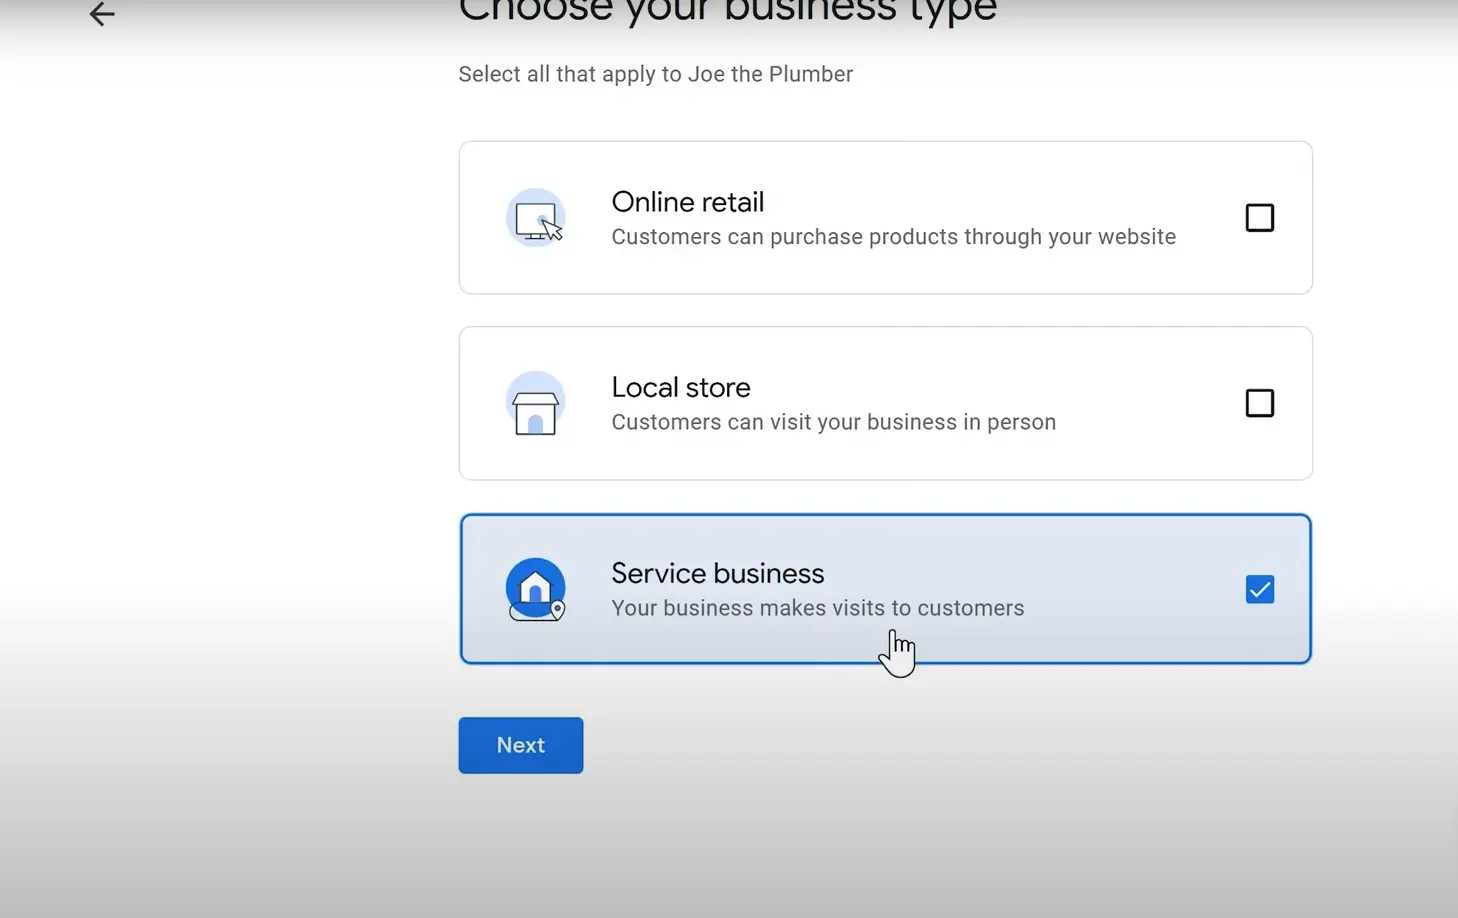Click the back arrow to return

[x=101, y=14]
